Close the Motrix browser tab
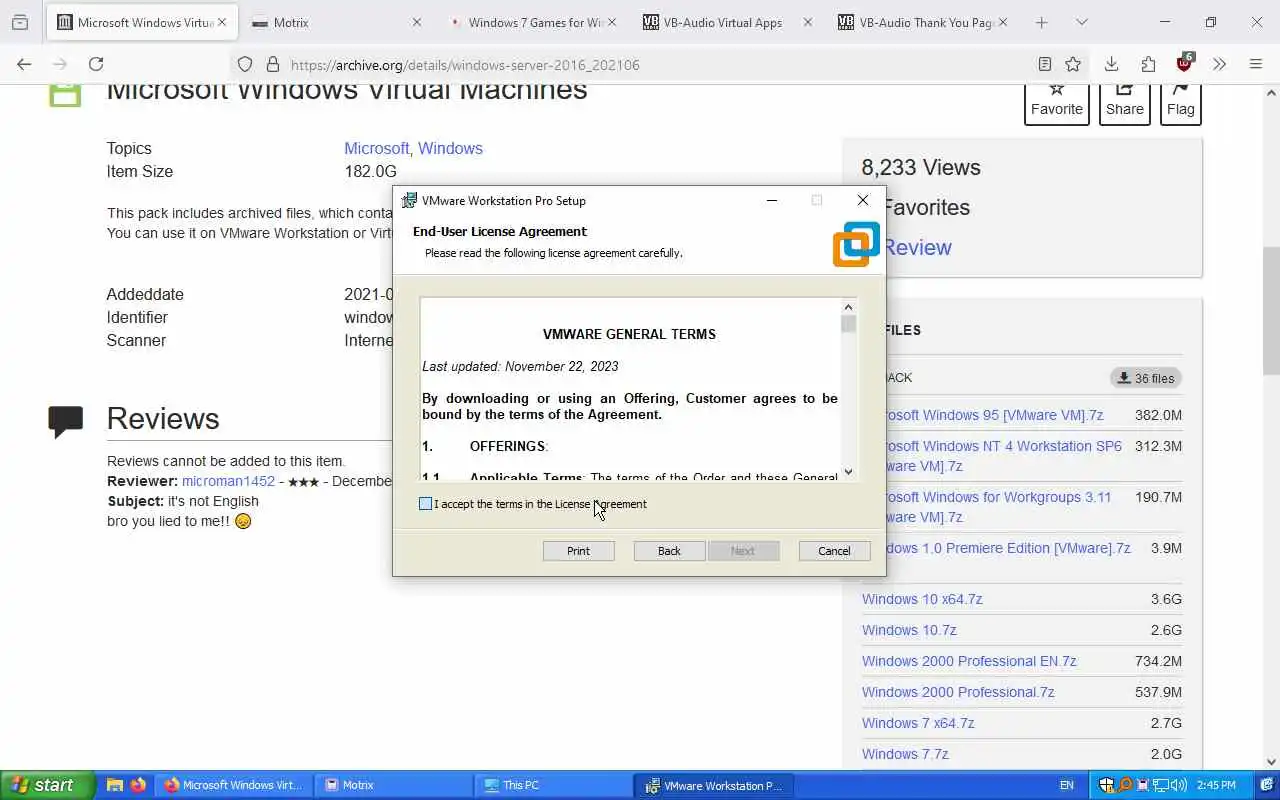This screenshot has height=800, width=1280. 417,22
